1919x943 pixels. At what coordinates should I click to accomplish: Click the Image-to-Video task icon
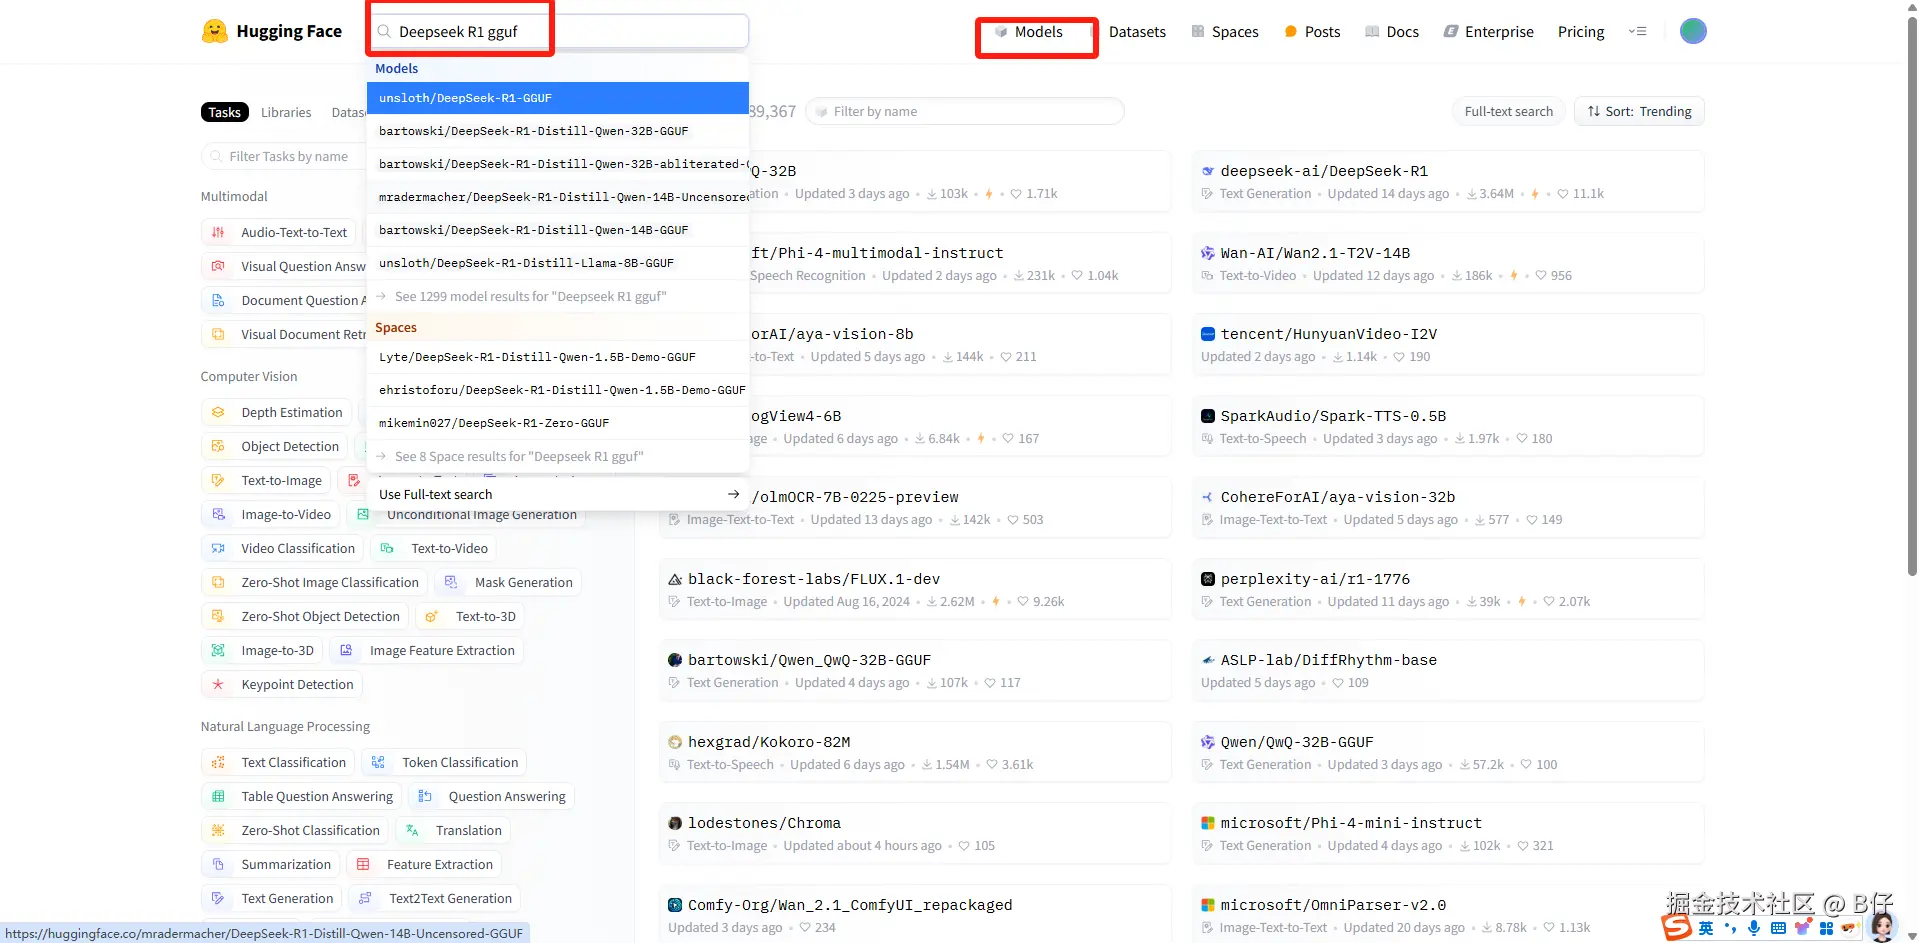(x=218, y=514)
